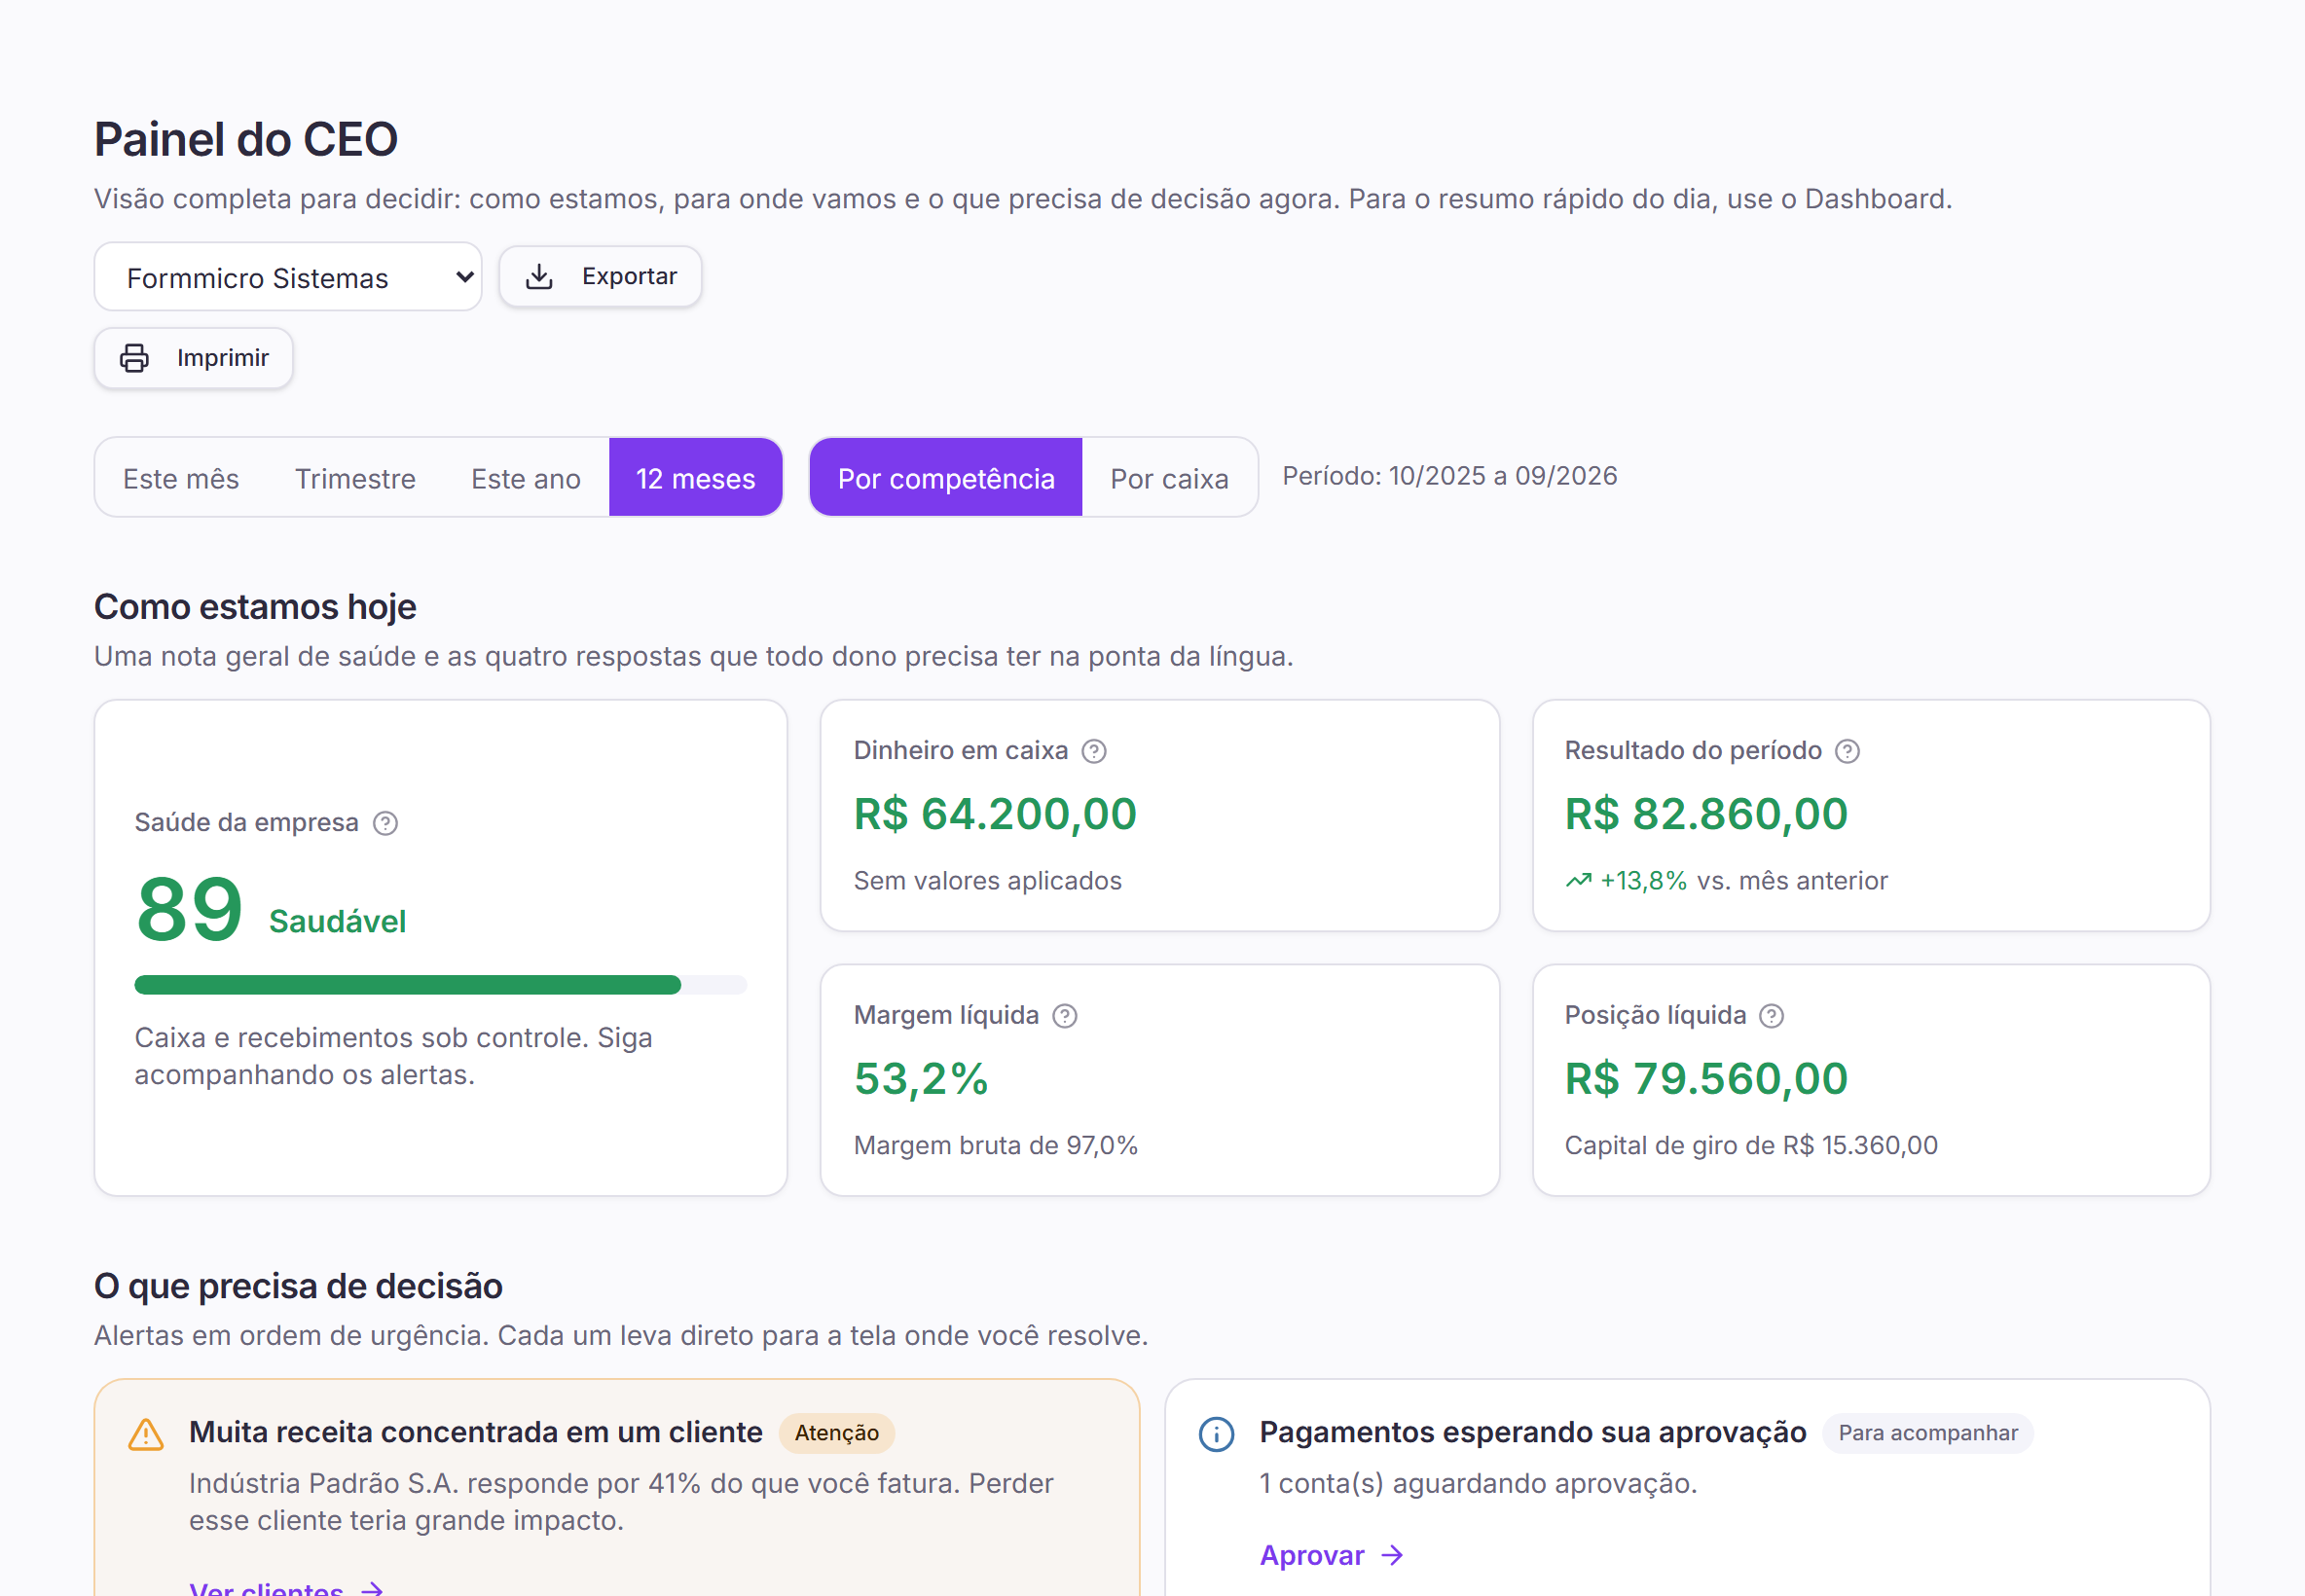Screen dimensions: 2305x1596
Task: Select the 12 meses period
Action: 696,478
